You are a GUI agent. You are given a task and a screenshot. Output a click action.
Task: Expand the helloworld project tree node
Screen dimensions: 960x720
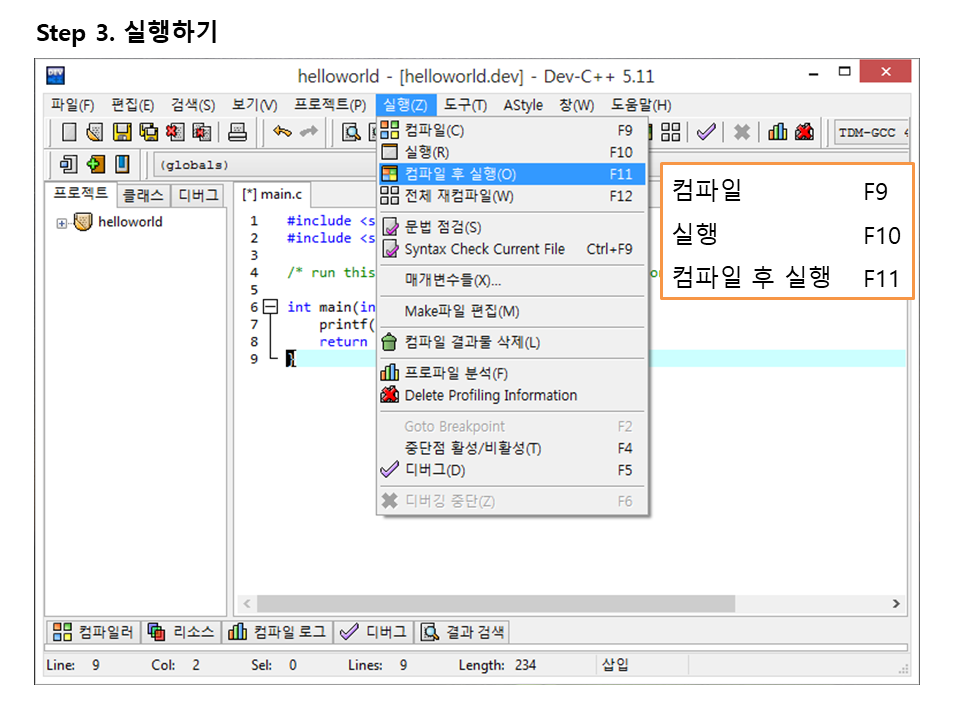point(61,223)
